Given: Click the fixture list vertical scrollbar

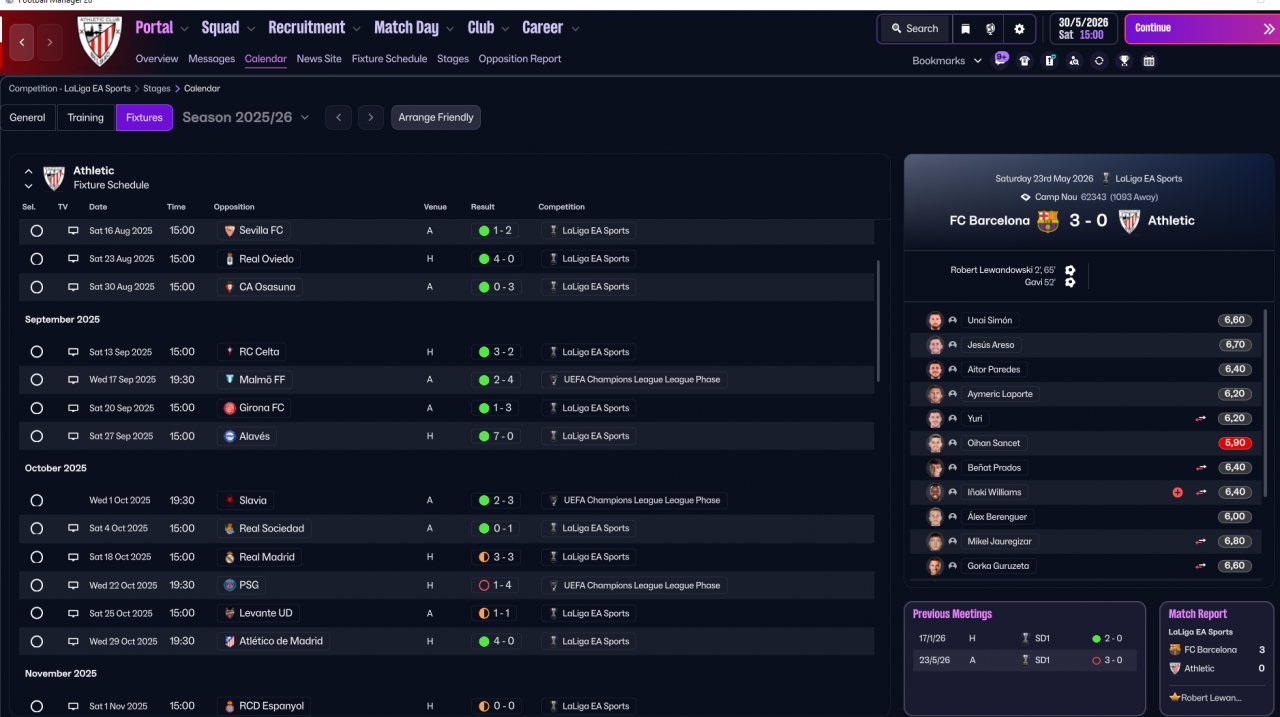Looking at the screenshot, I should (x=878, y=321).
